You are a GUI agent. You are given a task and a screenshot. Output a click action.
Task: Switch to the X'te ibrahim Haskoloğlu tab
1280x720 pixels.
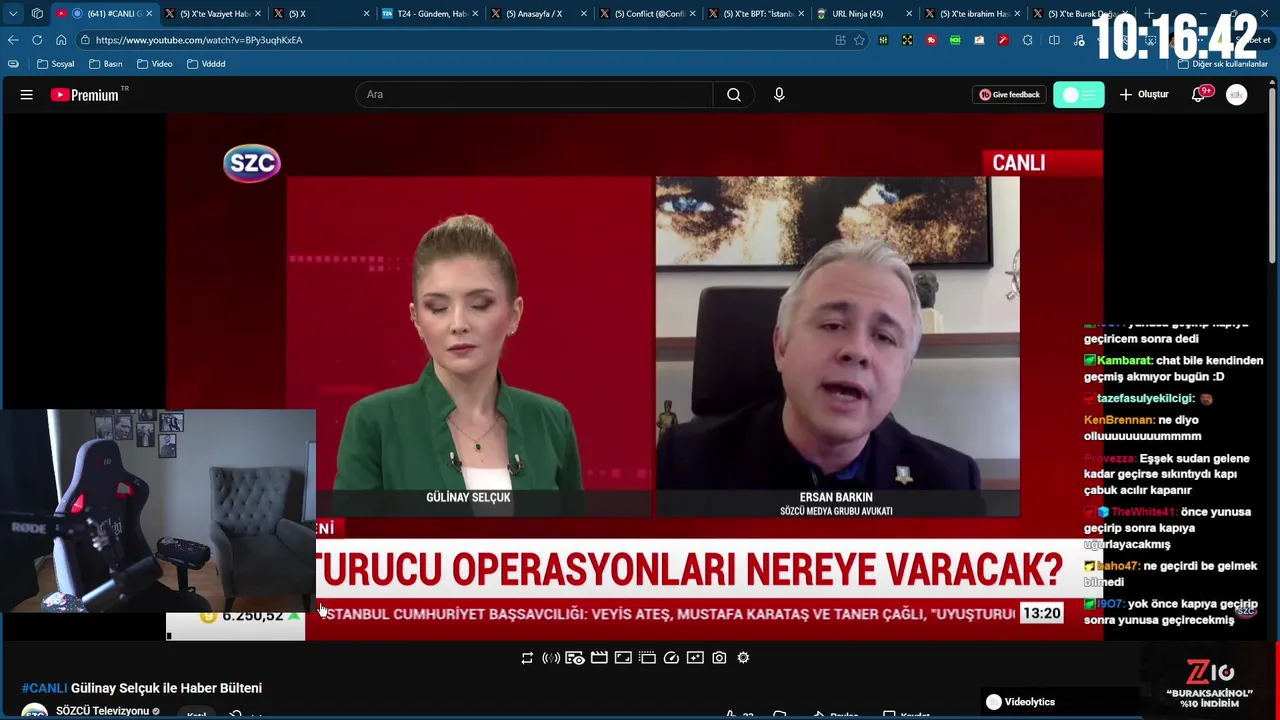tap(973, 14)
